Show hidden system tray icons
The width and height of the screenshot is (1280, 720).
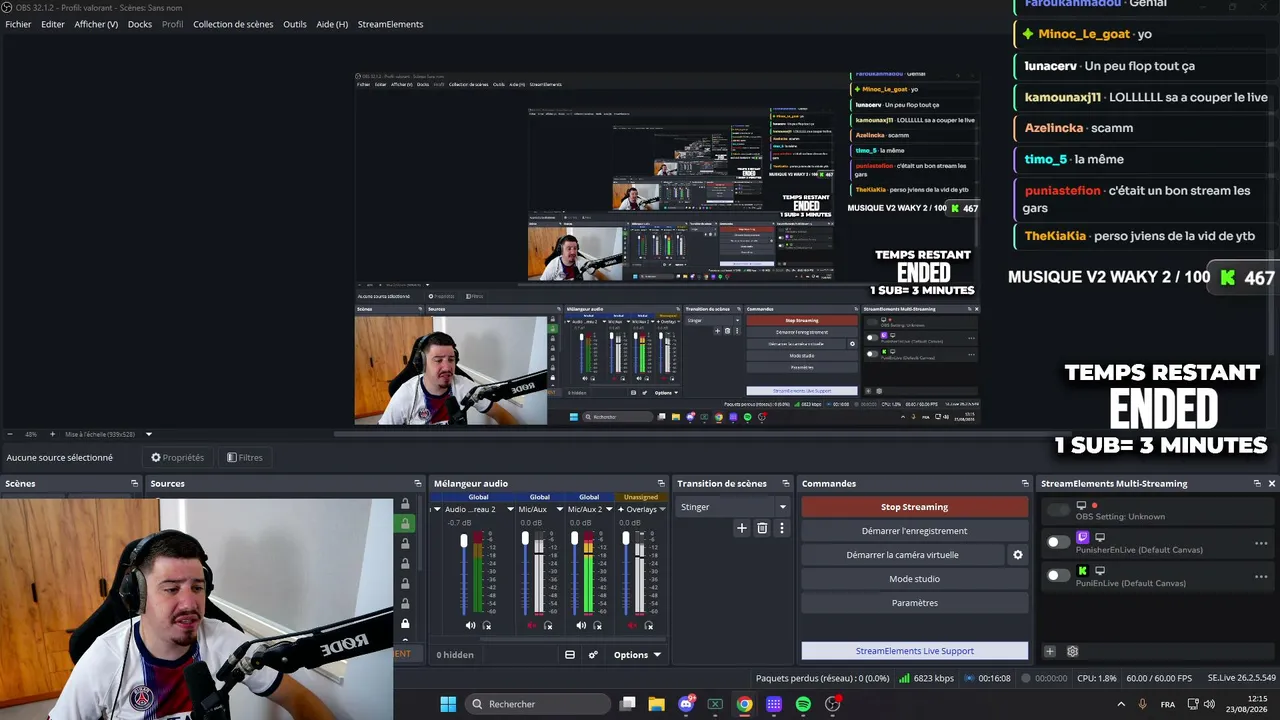click(x=1121, y=704)
